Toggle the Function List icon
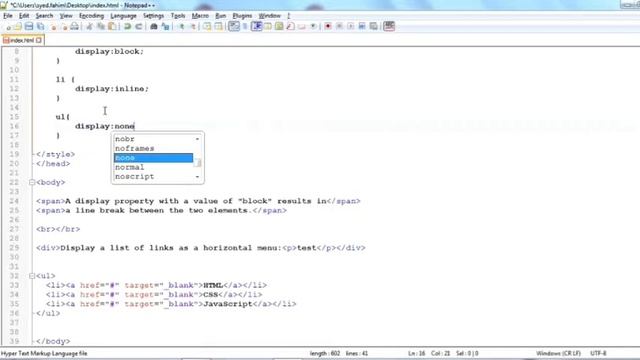640x360 pixels. point(290,27)
